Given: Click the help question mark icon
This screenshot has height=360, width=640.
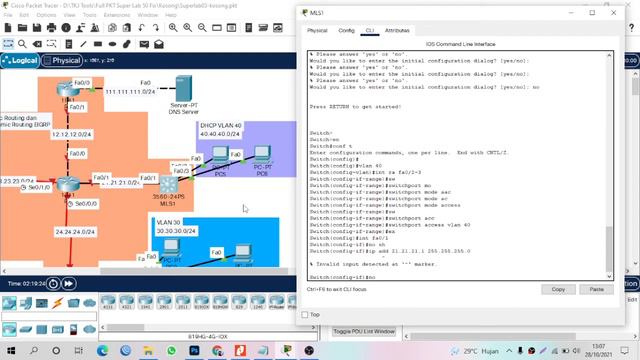Looking at the screenshot, I should [631, 28].
